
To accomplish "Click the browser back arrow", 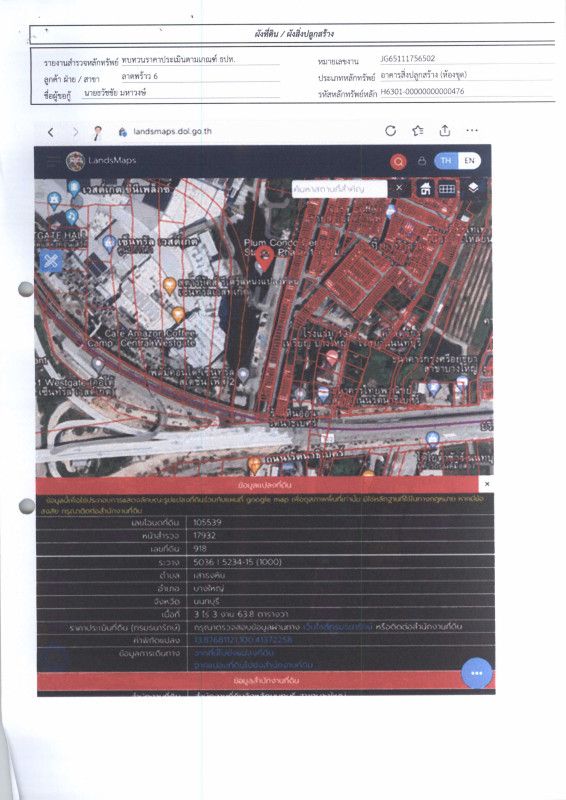I will click(x=51, y=132).
